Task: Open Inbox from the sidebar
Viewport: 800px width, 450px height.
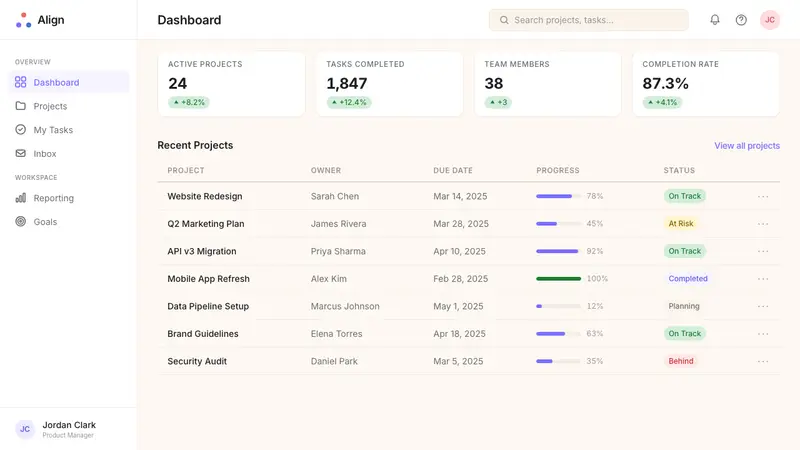Action: [x=69, y=154]
